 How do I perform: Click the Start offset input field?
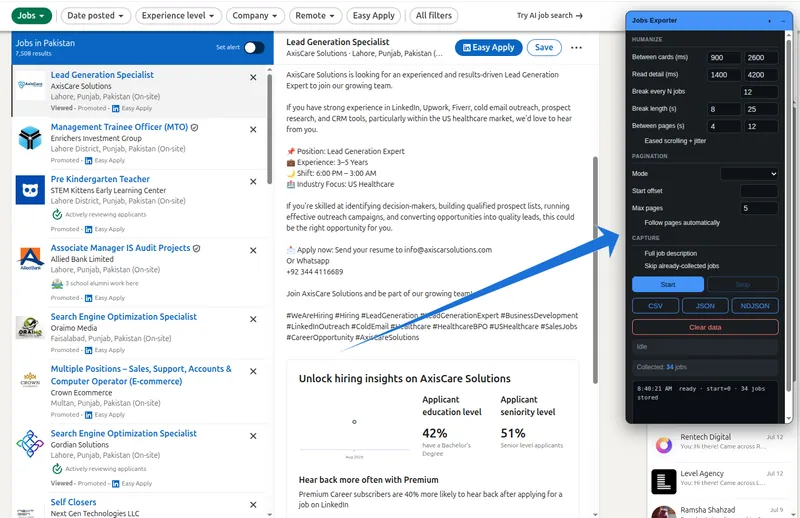[x=759, y=191]
